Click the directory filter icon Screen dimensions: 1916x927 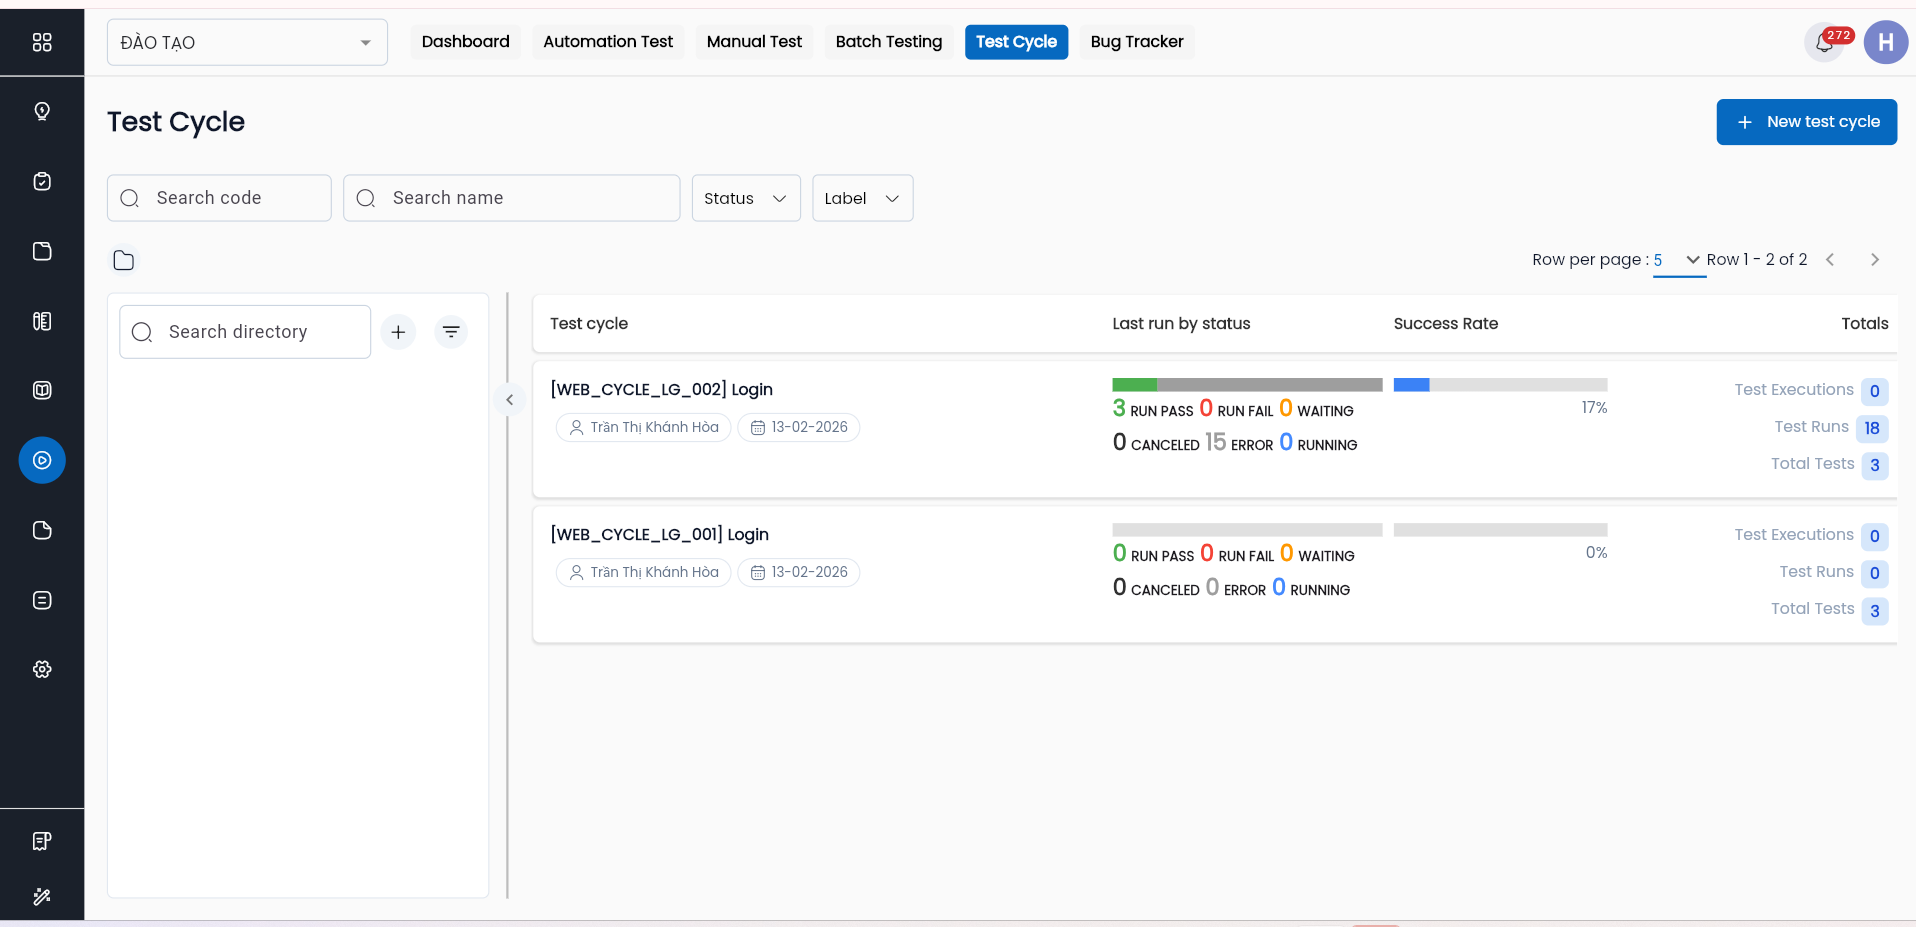click(x=451, y=332)
